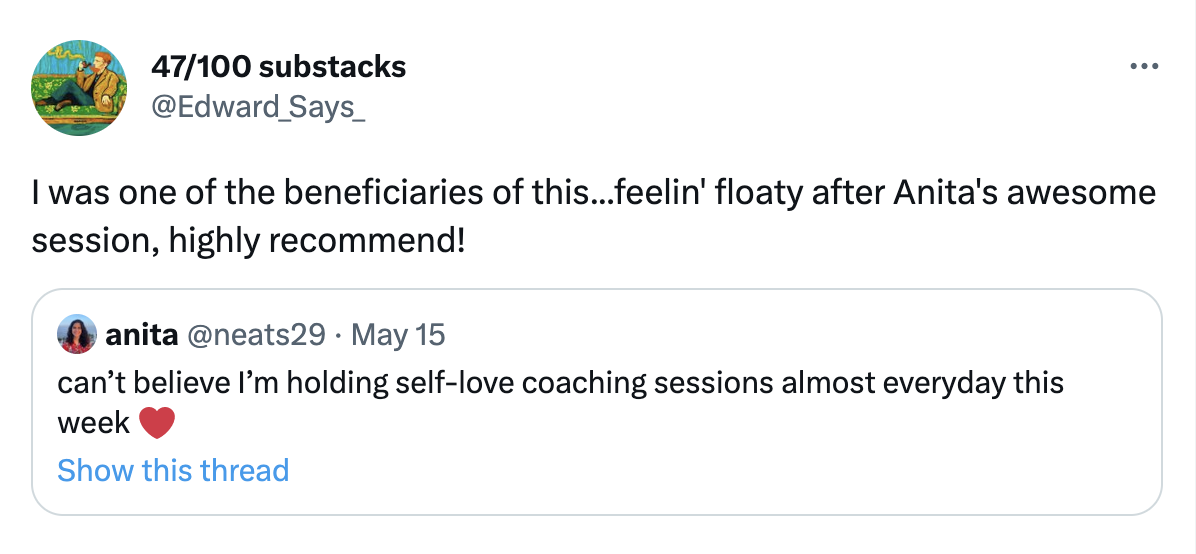Click the @Edward_Says_ handle

[259, 107]
